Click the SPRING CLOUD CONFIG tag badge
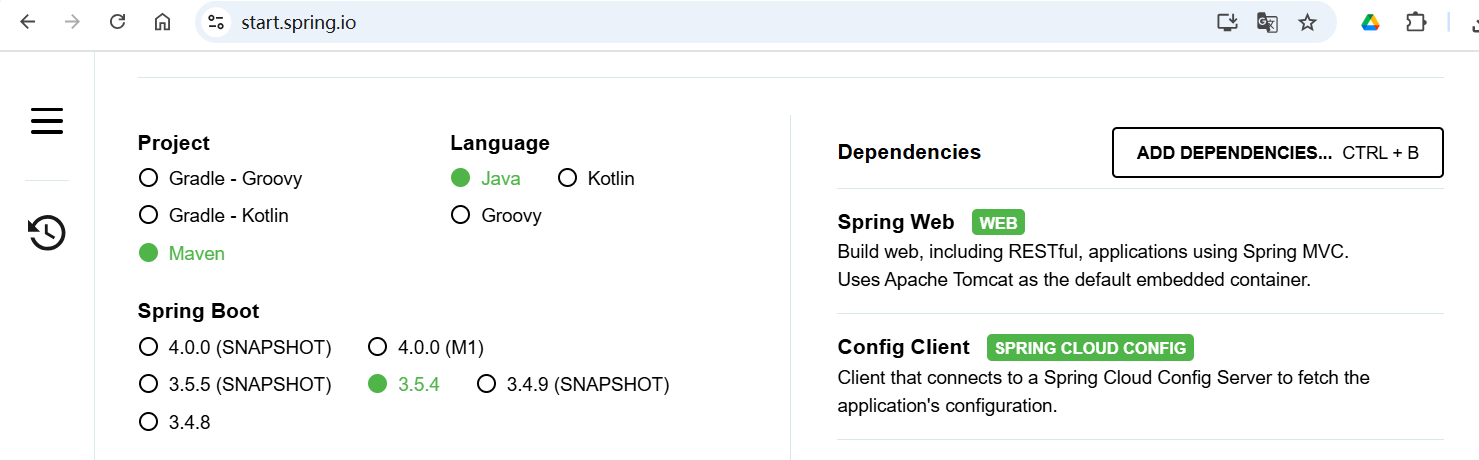Image resolution: width=1479 pixels, height=460 pixels. (1090, 348)
